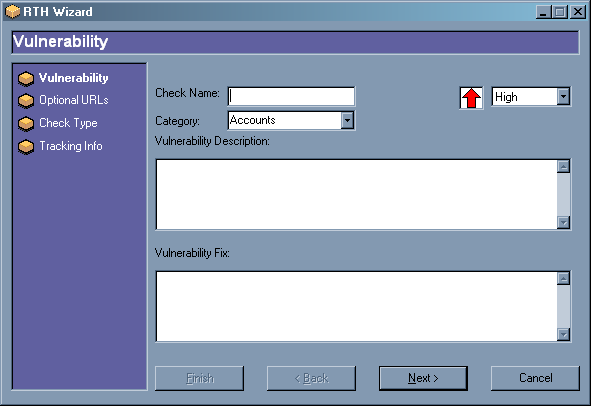The height and width of the screenshot is (406, 591).
Task: Open the High severity dropdown
Action: [563, 97]
